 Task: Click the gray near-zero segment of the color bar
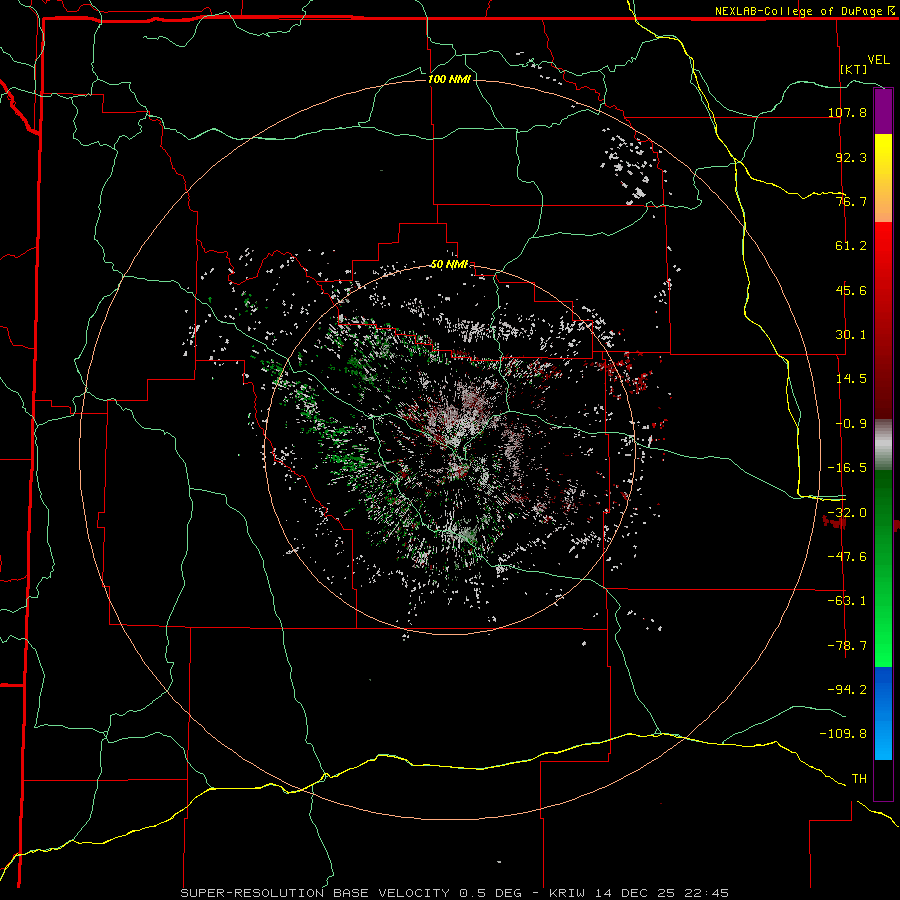point(883,445)
